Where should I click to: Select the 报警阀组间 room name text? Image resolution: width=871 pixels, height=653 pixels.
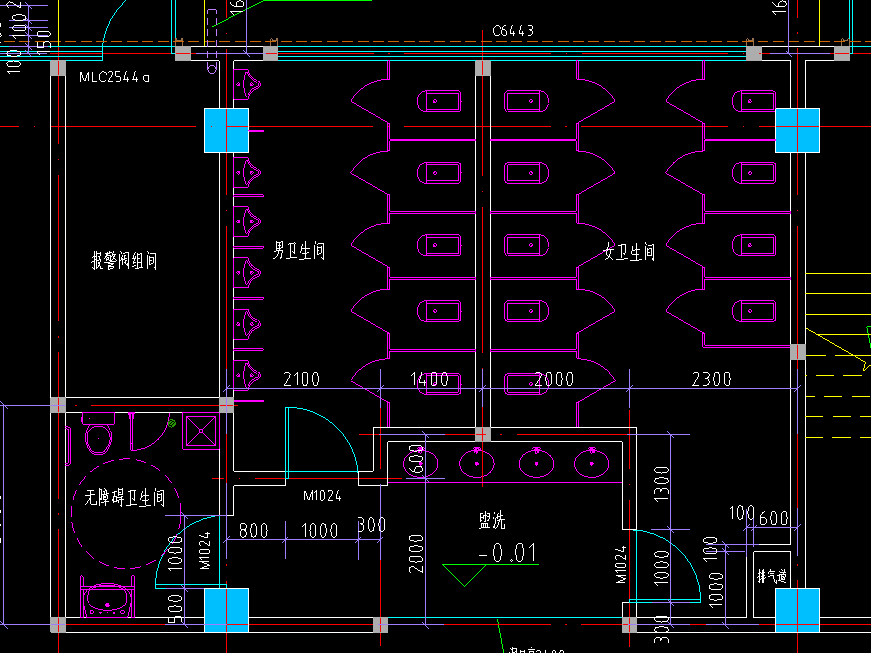(x=124, y=260)
